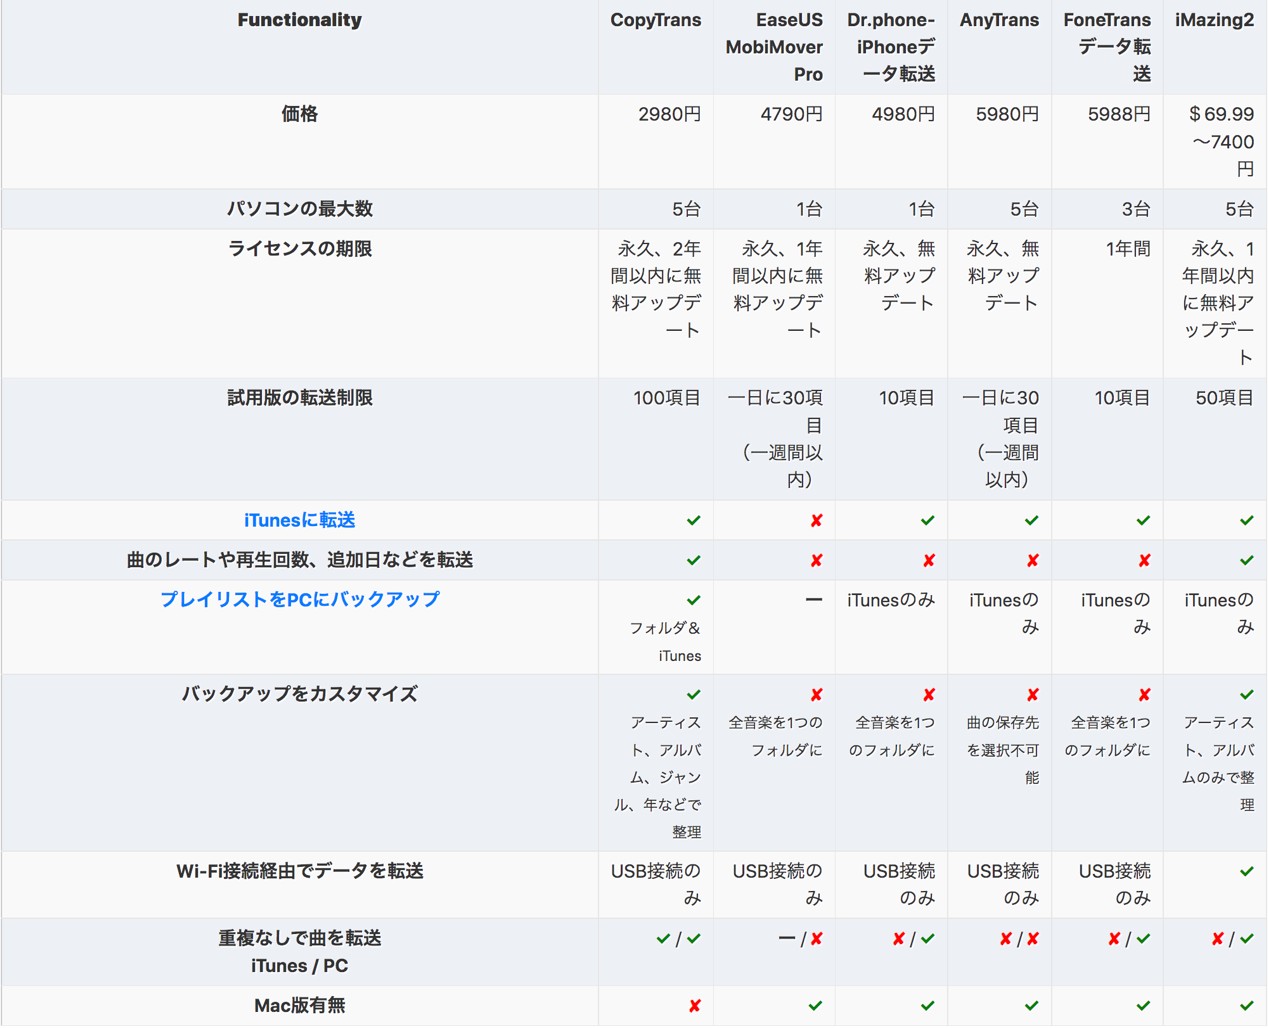Click Dr.phone cross in バックアップをカスタマイズ row

coord(928,694)
